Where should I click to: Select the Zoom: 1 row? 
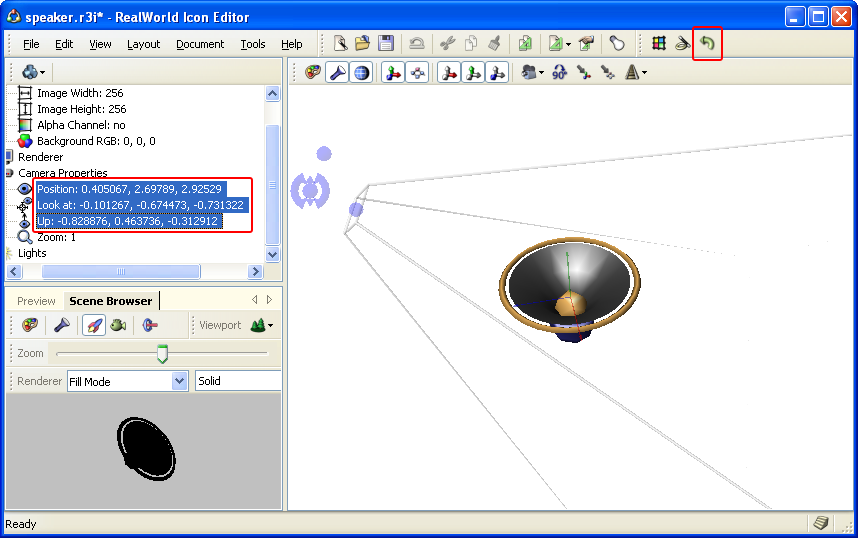56,237
